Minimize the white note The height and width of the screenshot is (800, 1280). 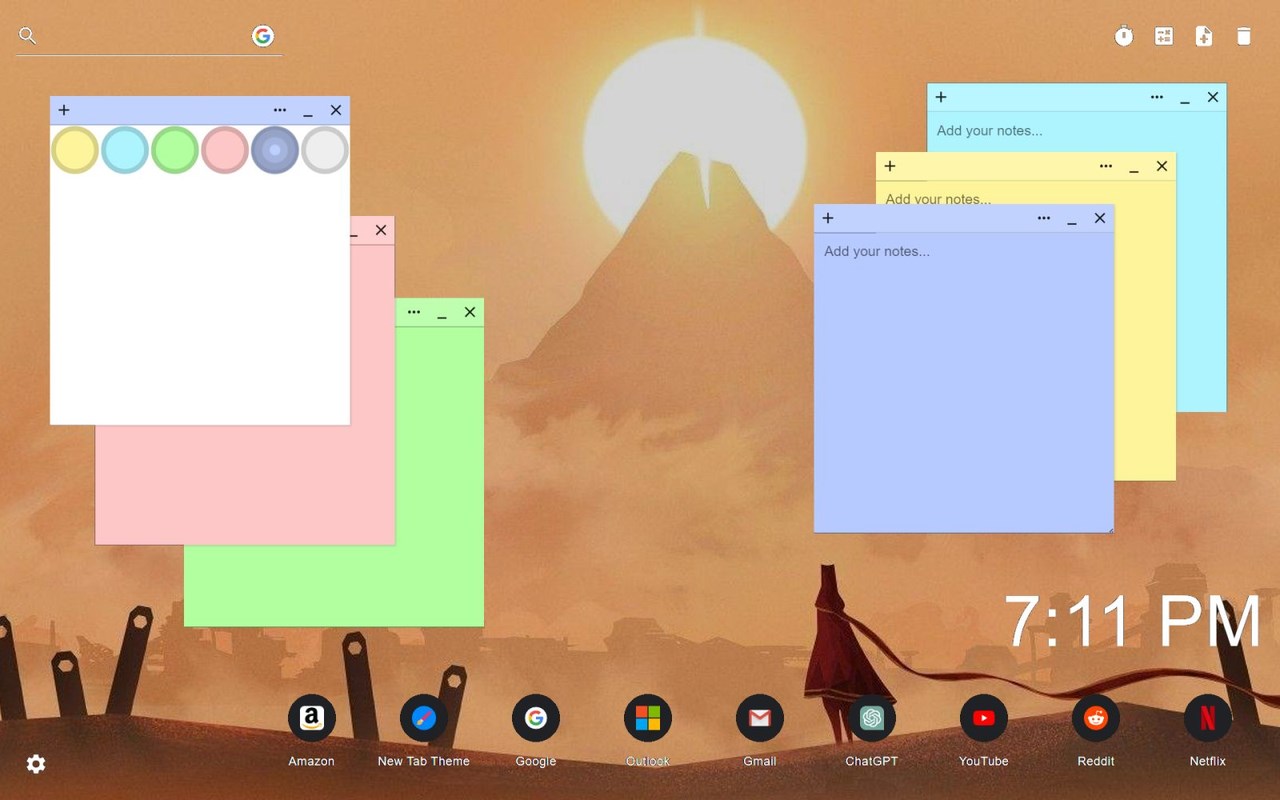pos(308,112)
